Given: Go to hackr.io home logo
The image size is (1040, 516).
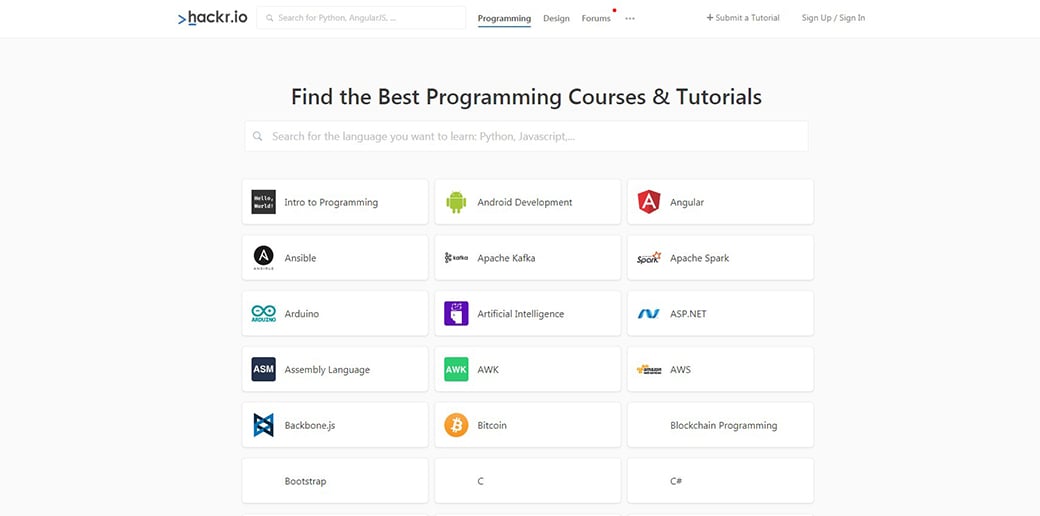Looking at the screenshot, I should pos(212,18).
